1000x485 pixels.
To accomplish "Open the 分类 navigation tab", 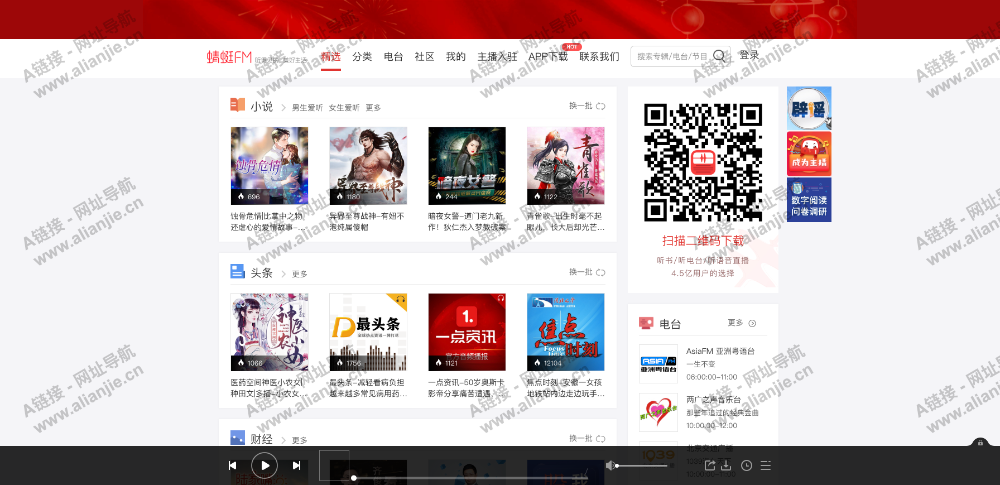I will pos(362,56).
